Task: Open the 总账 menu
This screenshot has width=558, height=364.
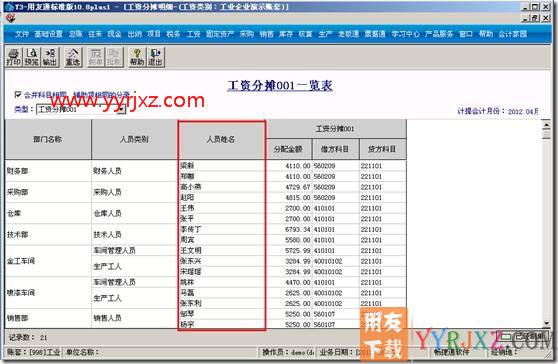Action: (x=75, y=34)
